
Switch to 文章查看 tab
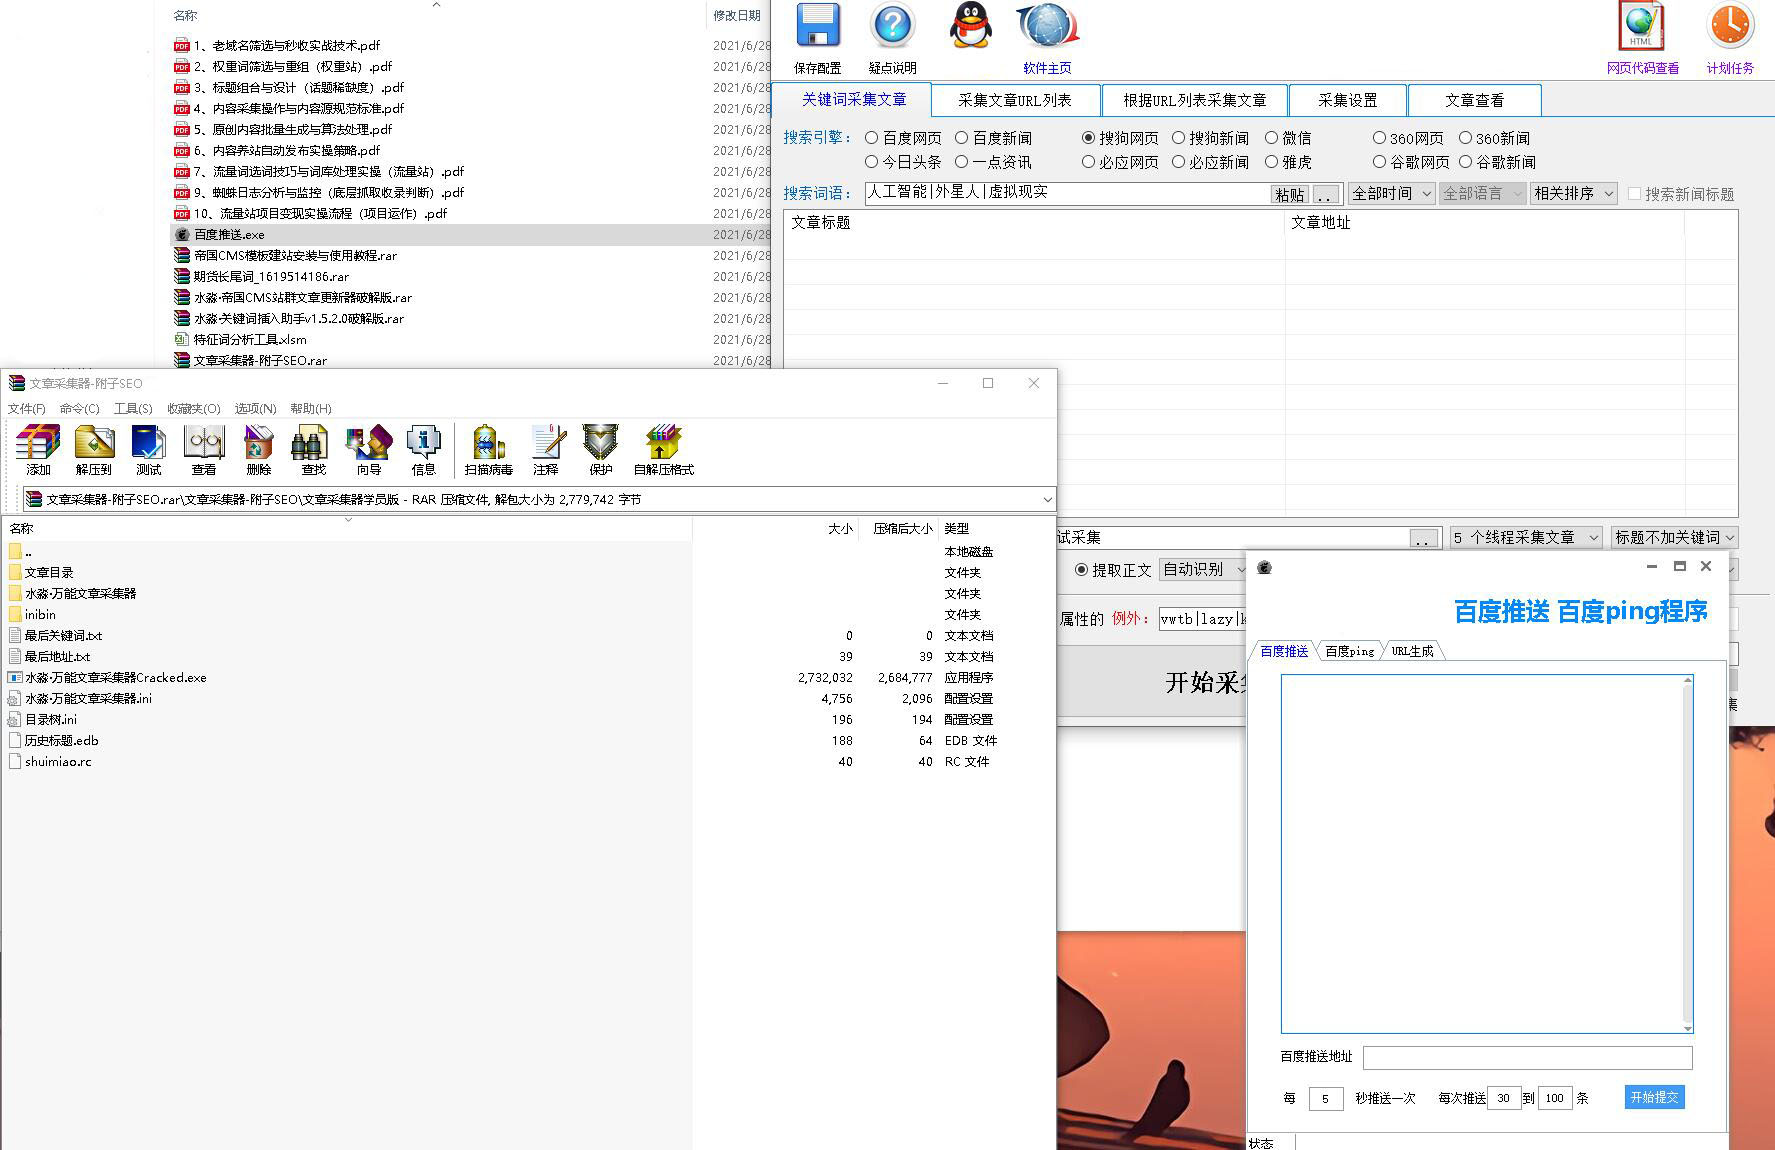point(1474,100)
